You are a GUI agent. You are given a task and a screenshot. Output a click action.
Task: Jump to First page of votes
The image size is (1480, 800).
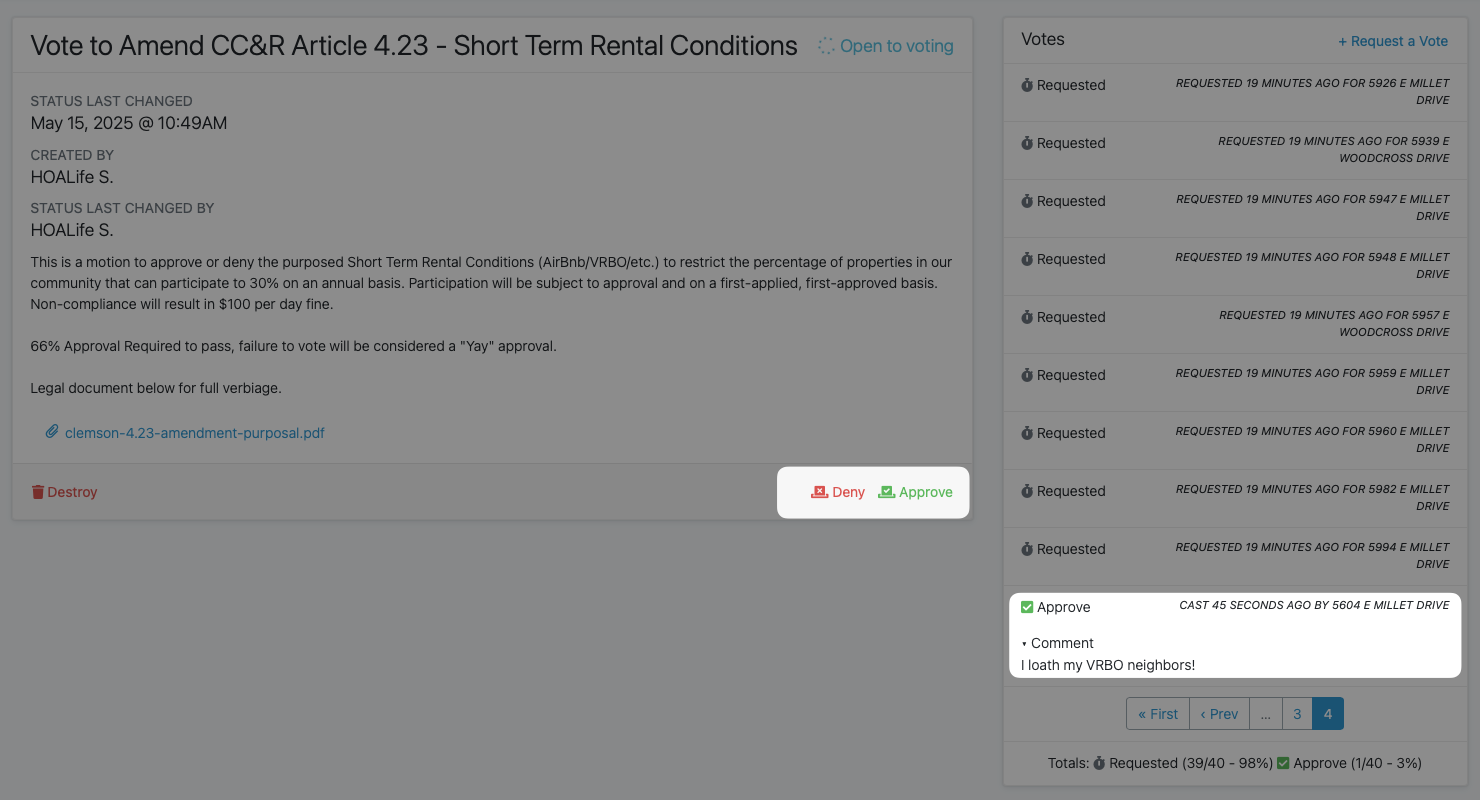tap(1158, 714)
